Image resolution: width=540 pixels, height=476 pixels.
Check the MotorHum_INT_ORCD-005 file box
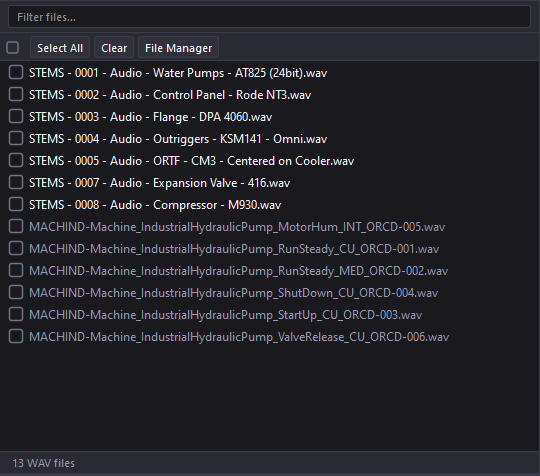click(16, 226)
